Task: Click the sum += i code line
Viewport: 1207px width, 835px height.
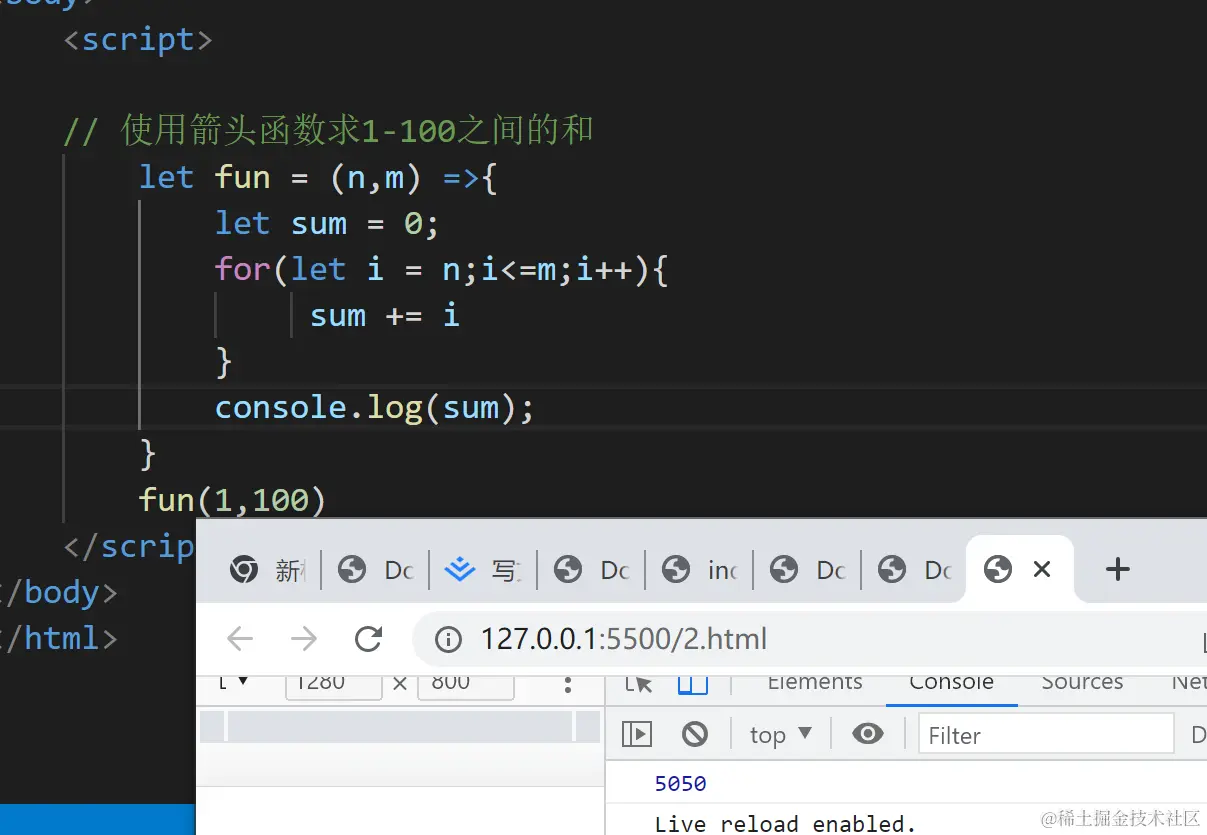Action: tap(384, 316)
